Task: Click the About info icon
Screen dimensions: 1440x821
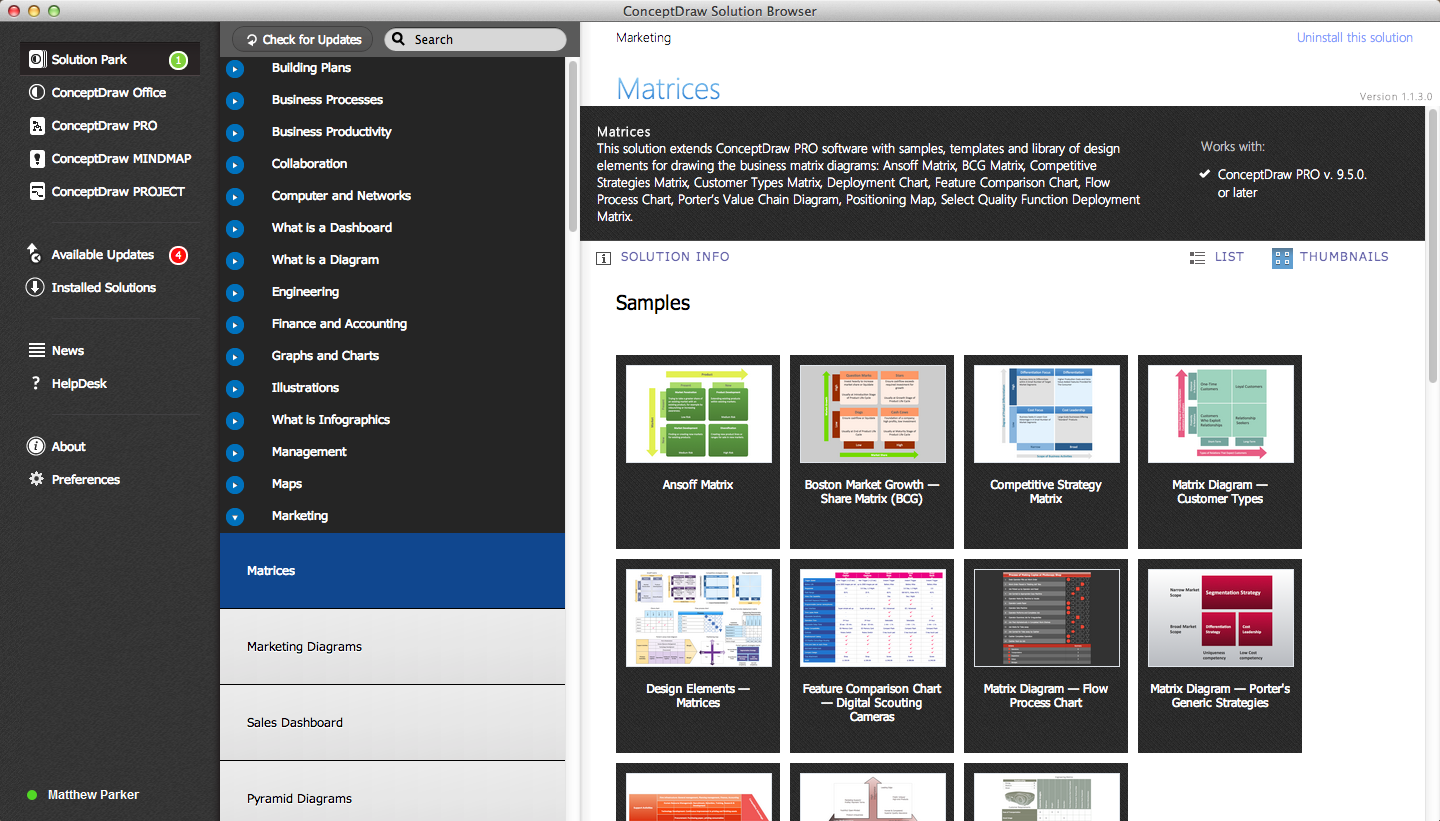Action: 37,446
